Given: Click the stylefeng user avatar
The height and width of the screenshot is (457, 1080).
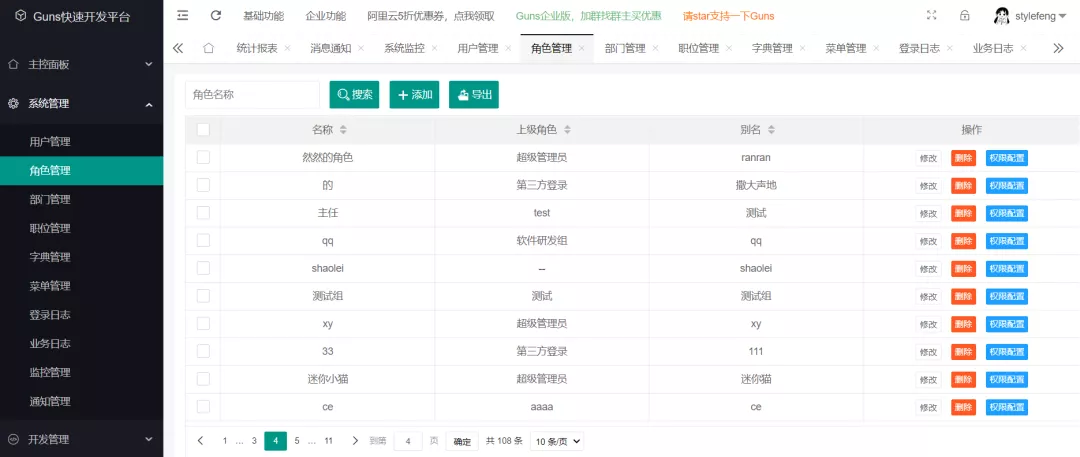Looking at the screenshot, I should coord(1003,16).
